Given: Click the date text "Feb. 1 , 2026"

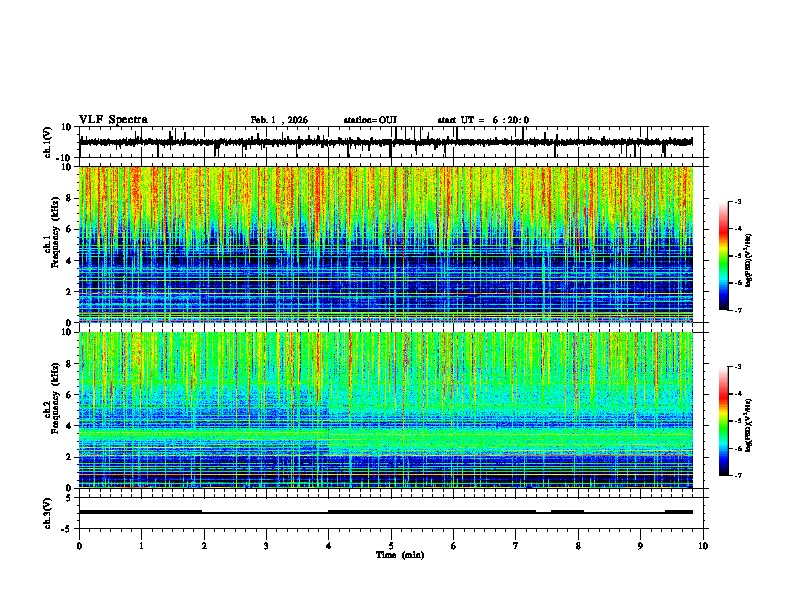Looking at the screenshot, I should [279, 120].
